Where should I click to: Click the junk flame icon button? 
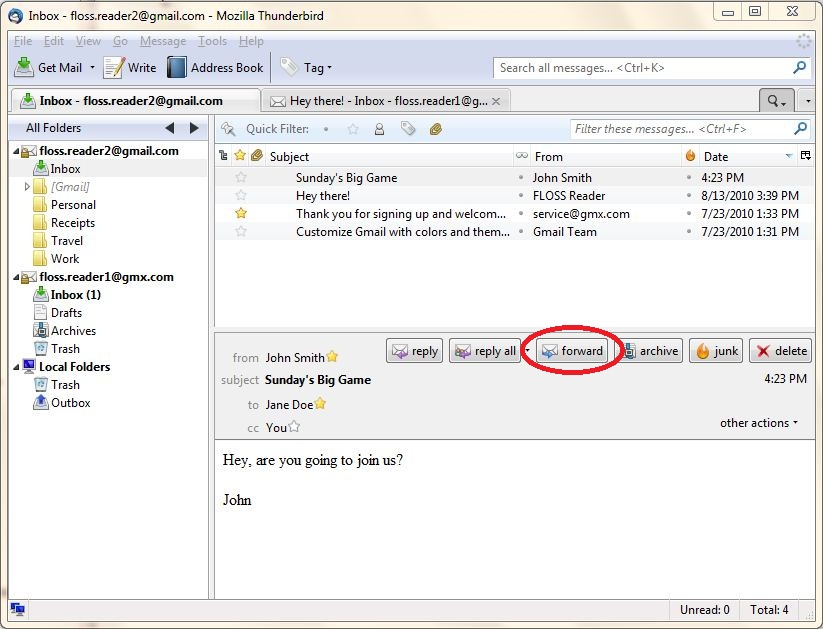pyautogui.click(x=716, y=351)
